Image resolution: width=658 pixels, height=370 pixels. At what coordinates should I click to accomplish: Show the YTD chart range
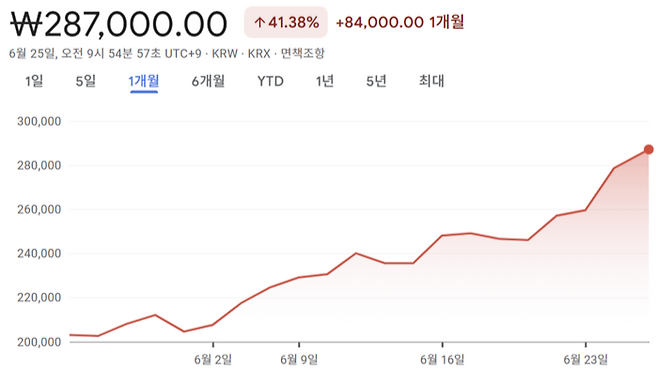(270, 81)
